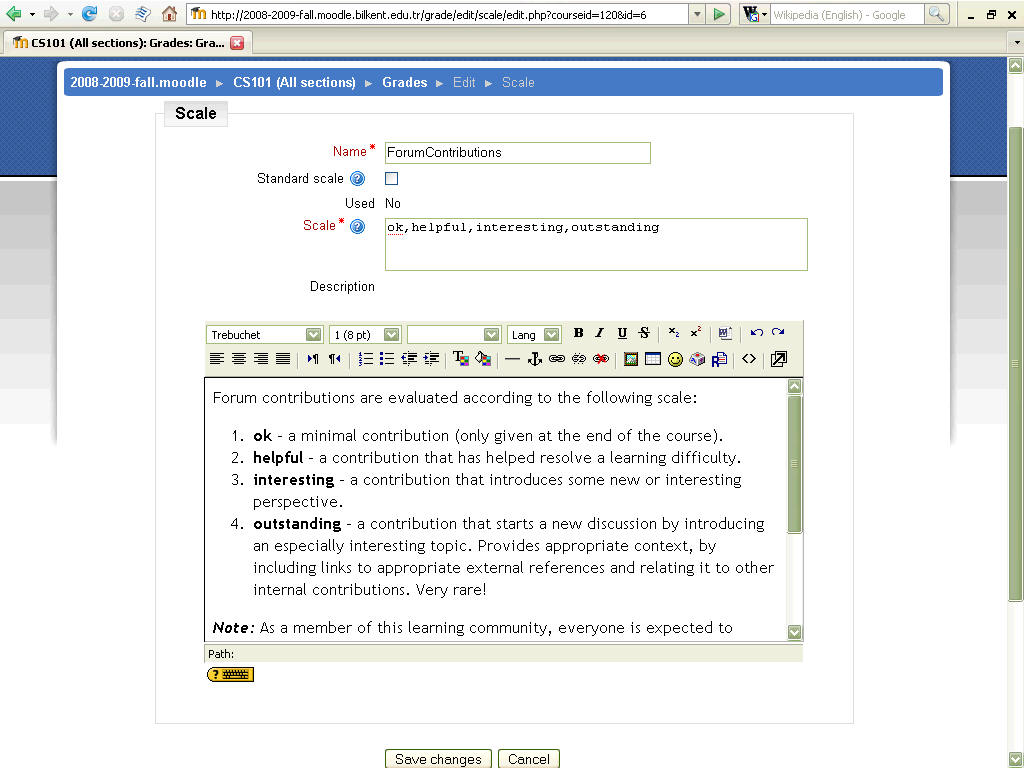Viewport: 1024px width, 768px height.
Task: Open help for Standard scale
Action: [x=357, y=178]
